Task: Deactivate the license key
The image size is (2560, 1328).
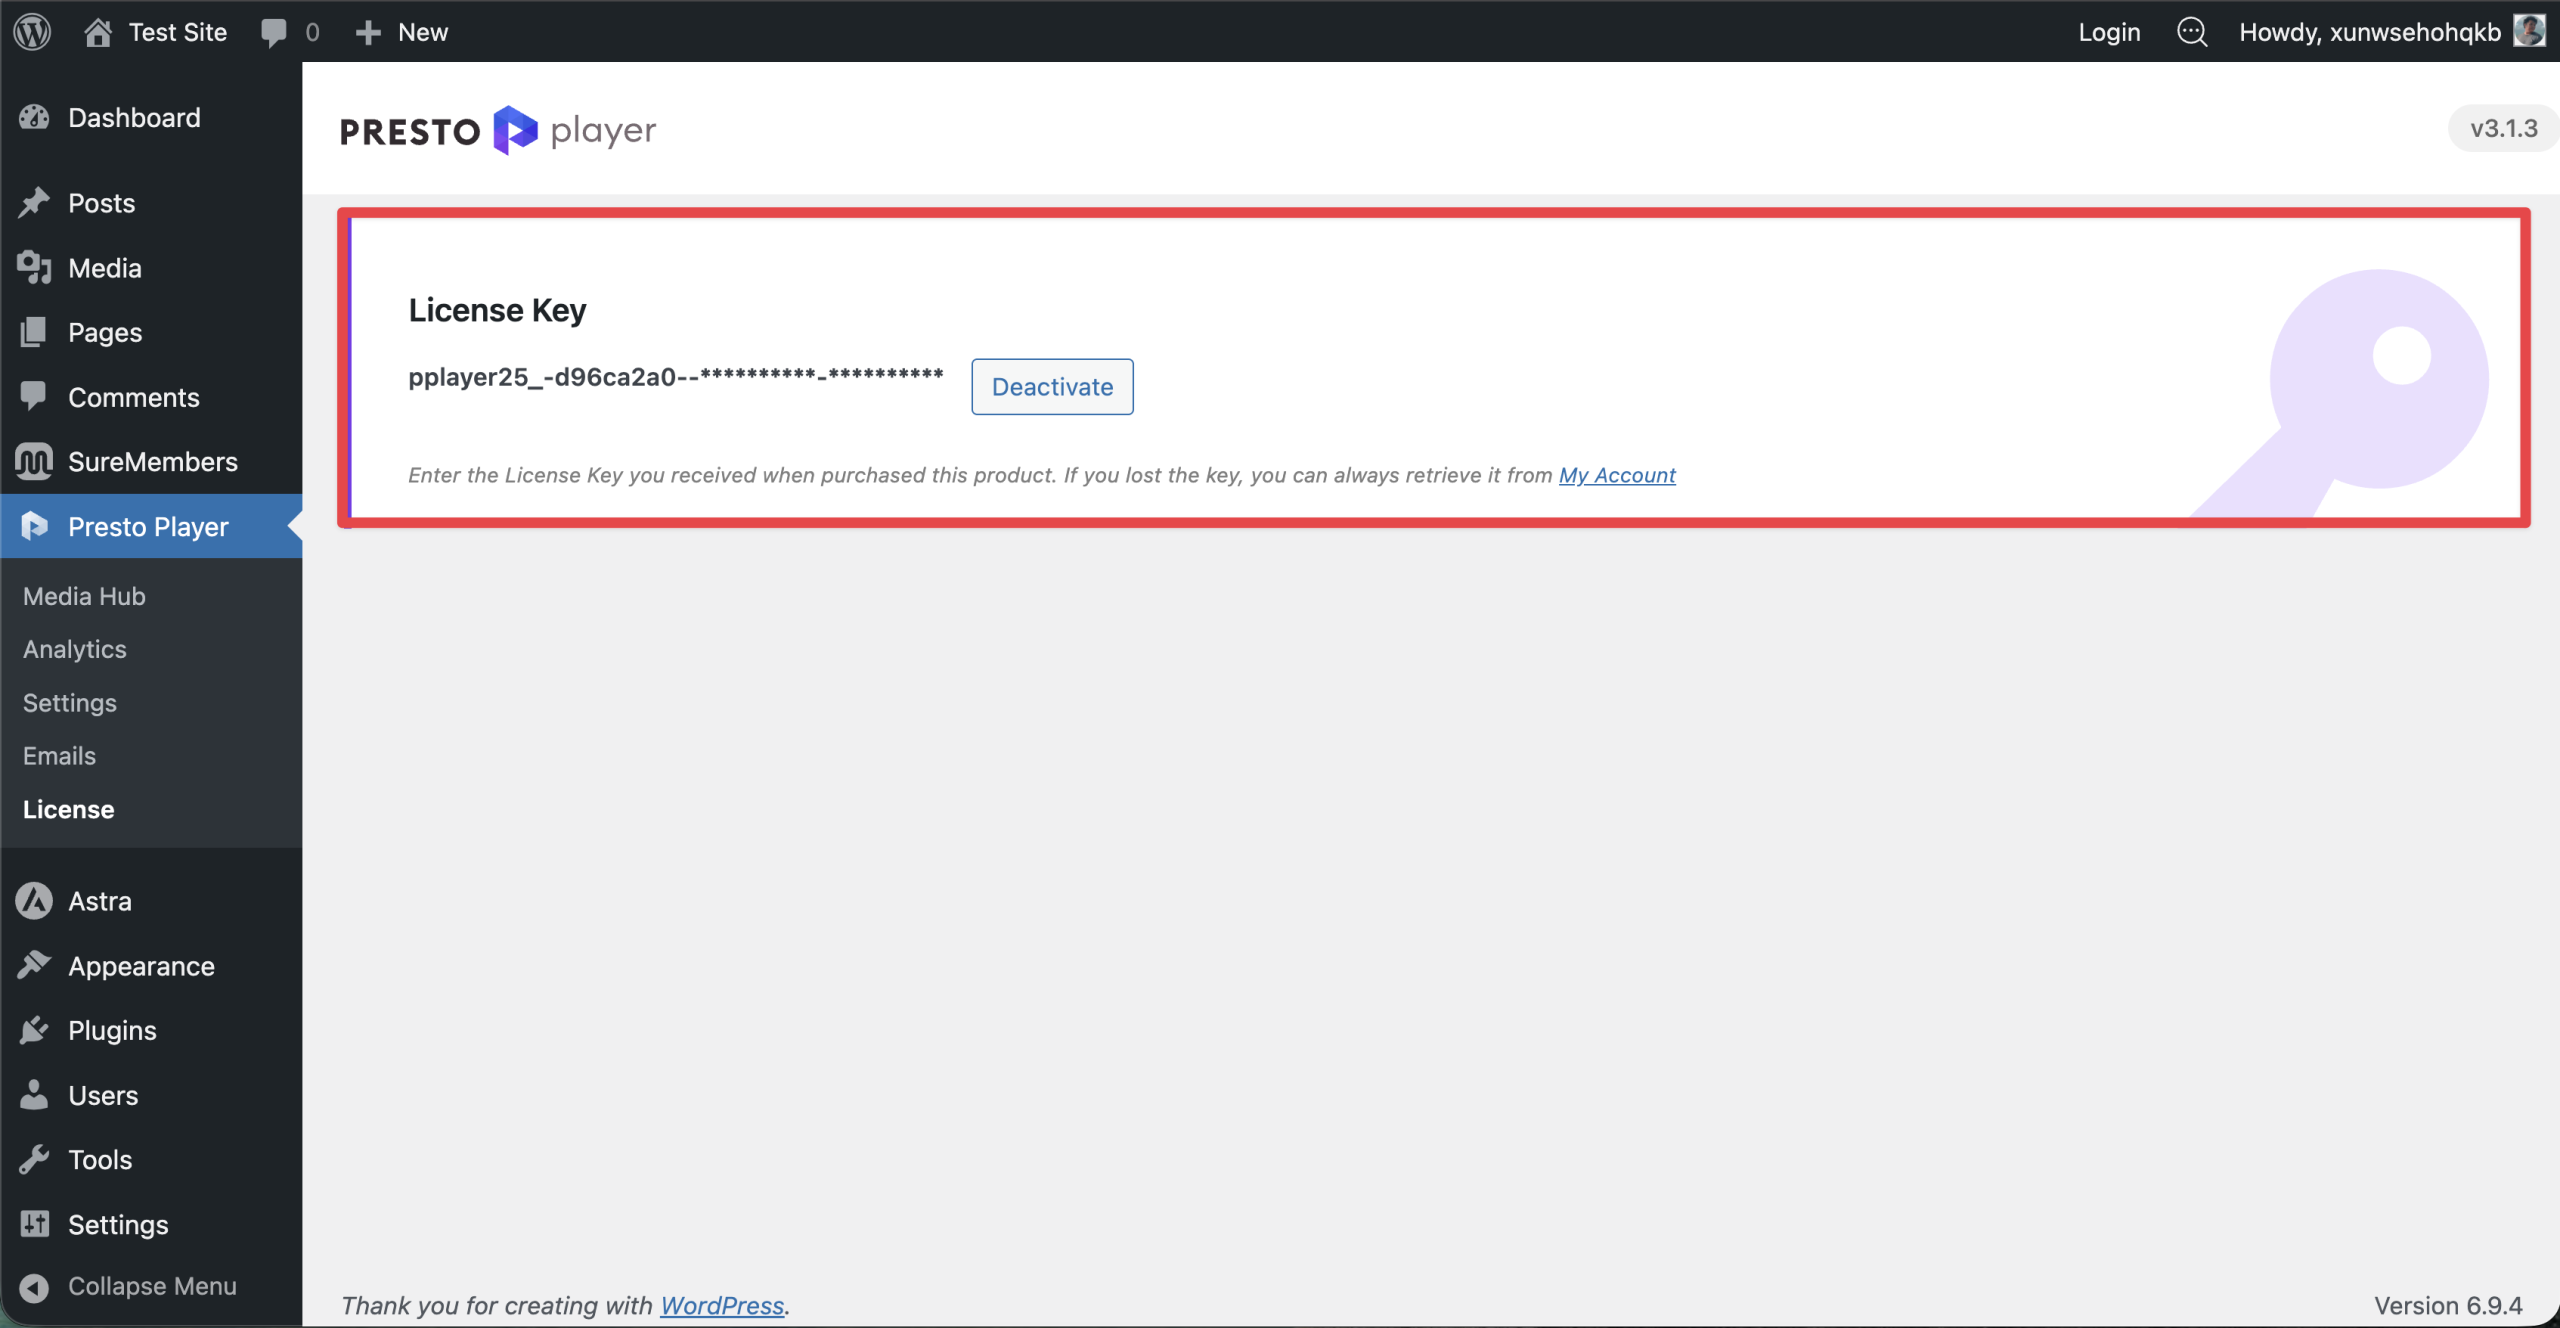Action: tap(1051, 386)
